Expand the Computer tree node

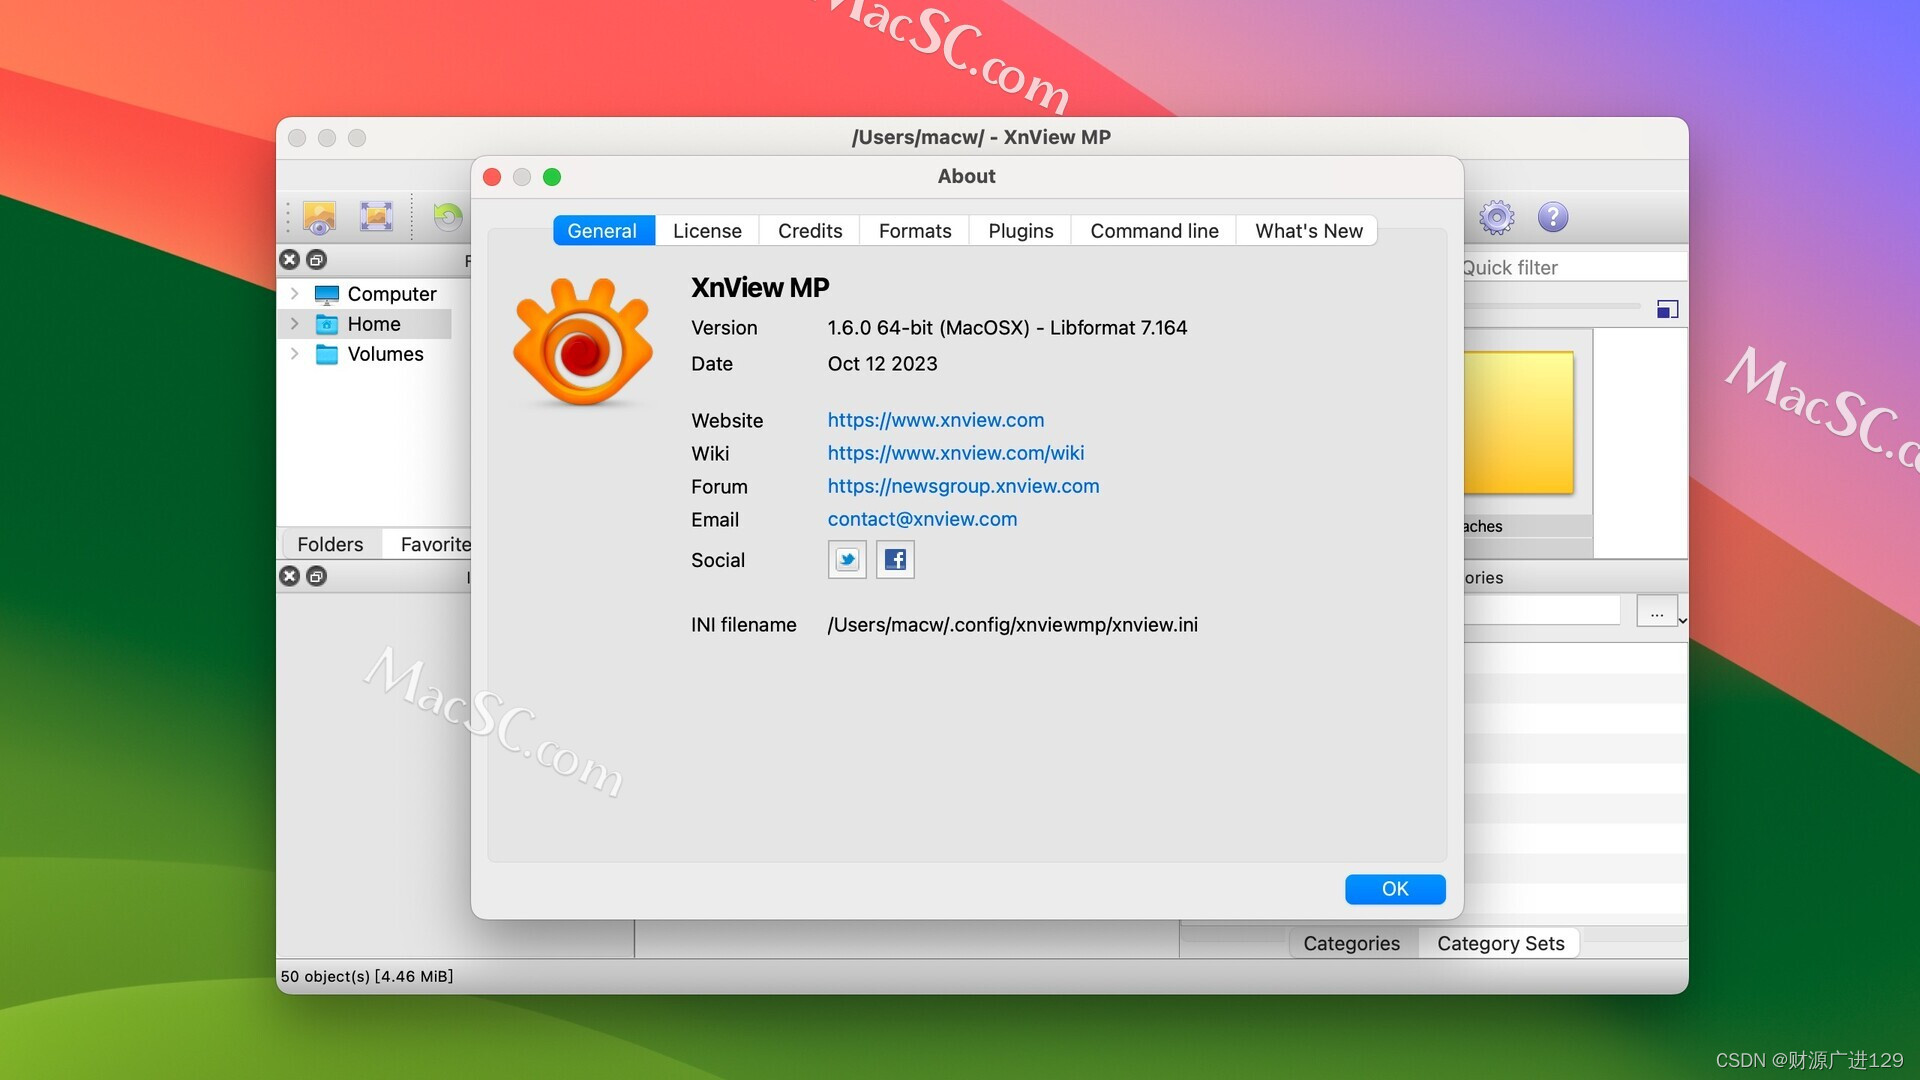tap(294, 294)
